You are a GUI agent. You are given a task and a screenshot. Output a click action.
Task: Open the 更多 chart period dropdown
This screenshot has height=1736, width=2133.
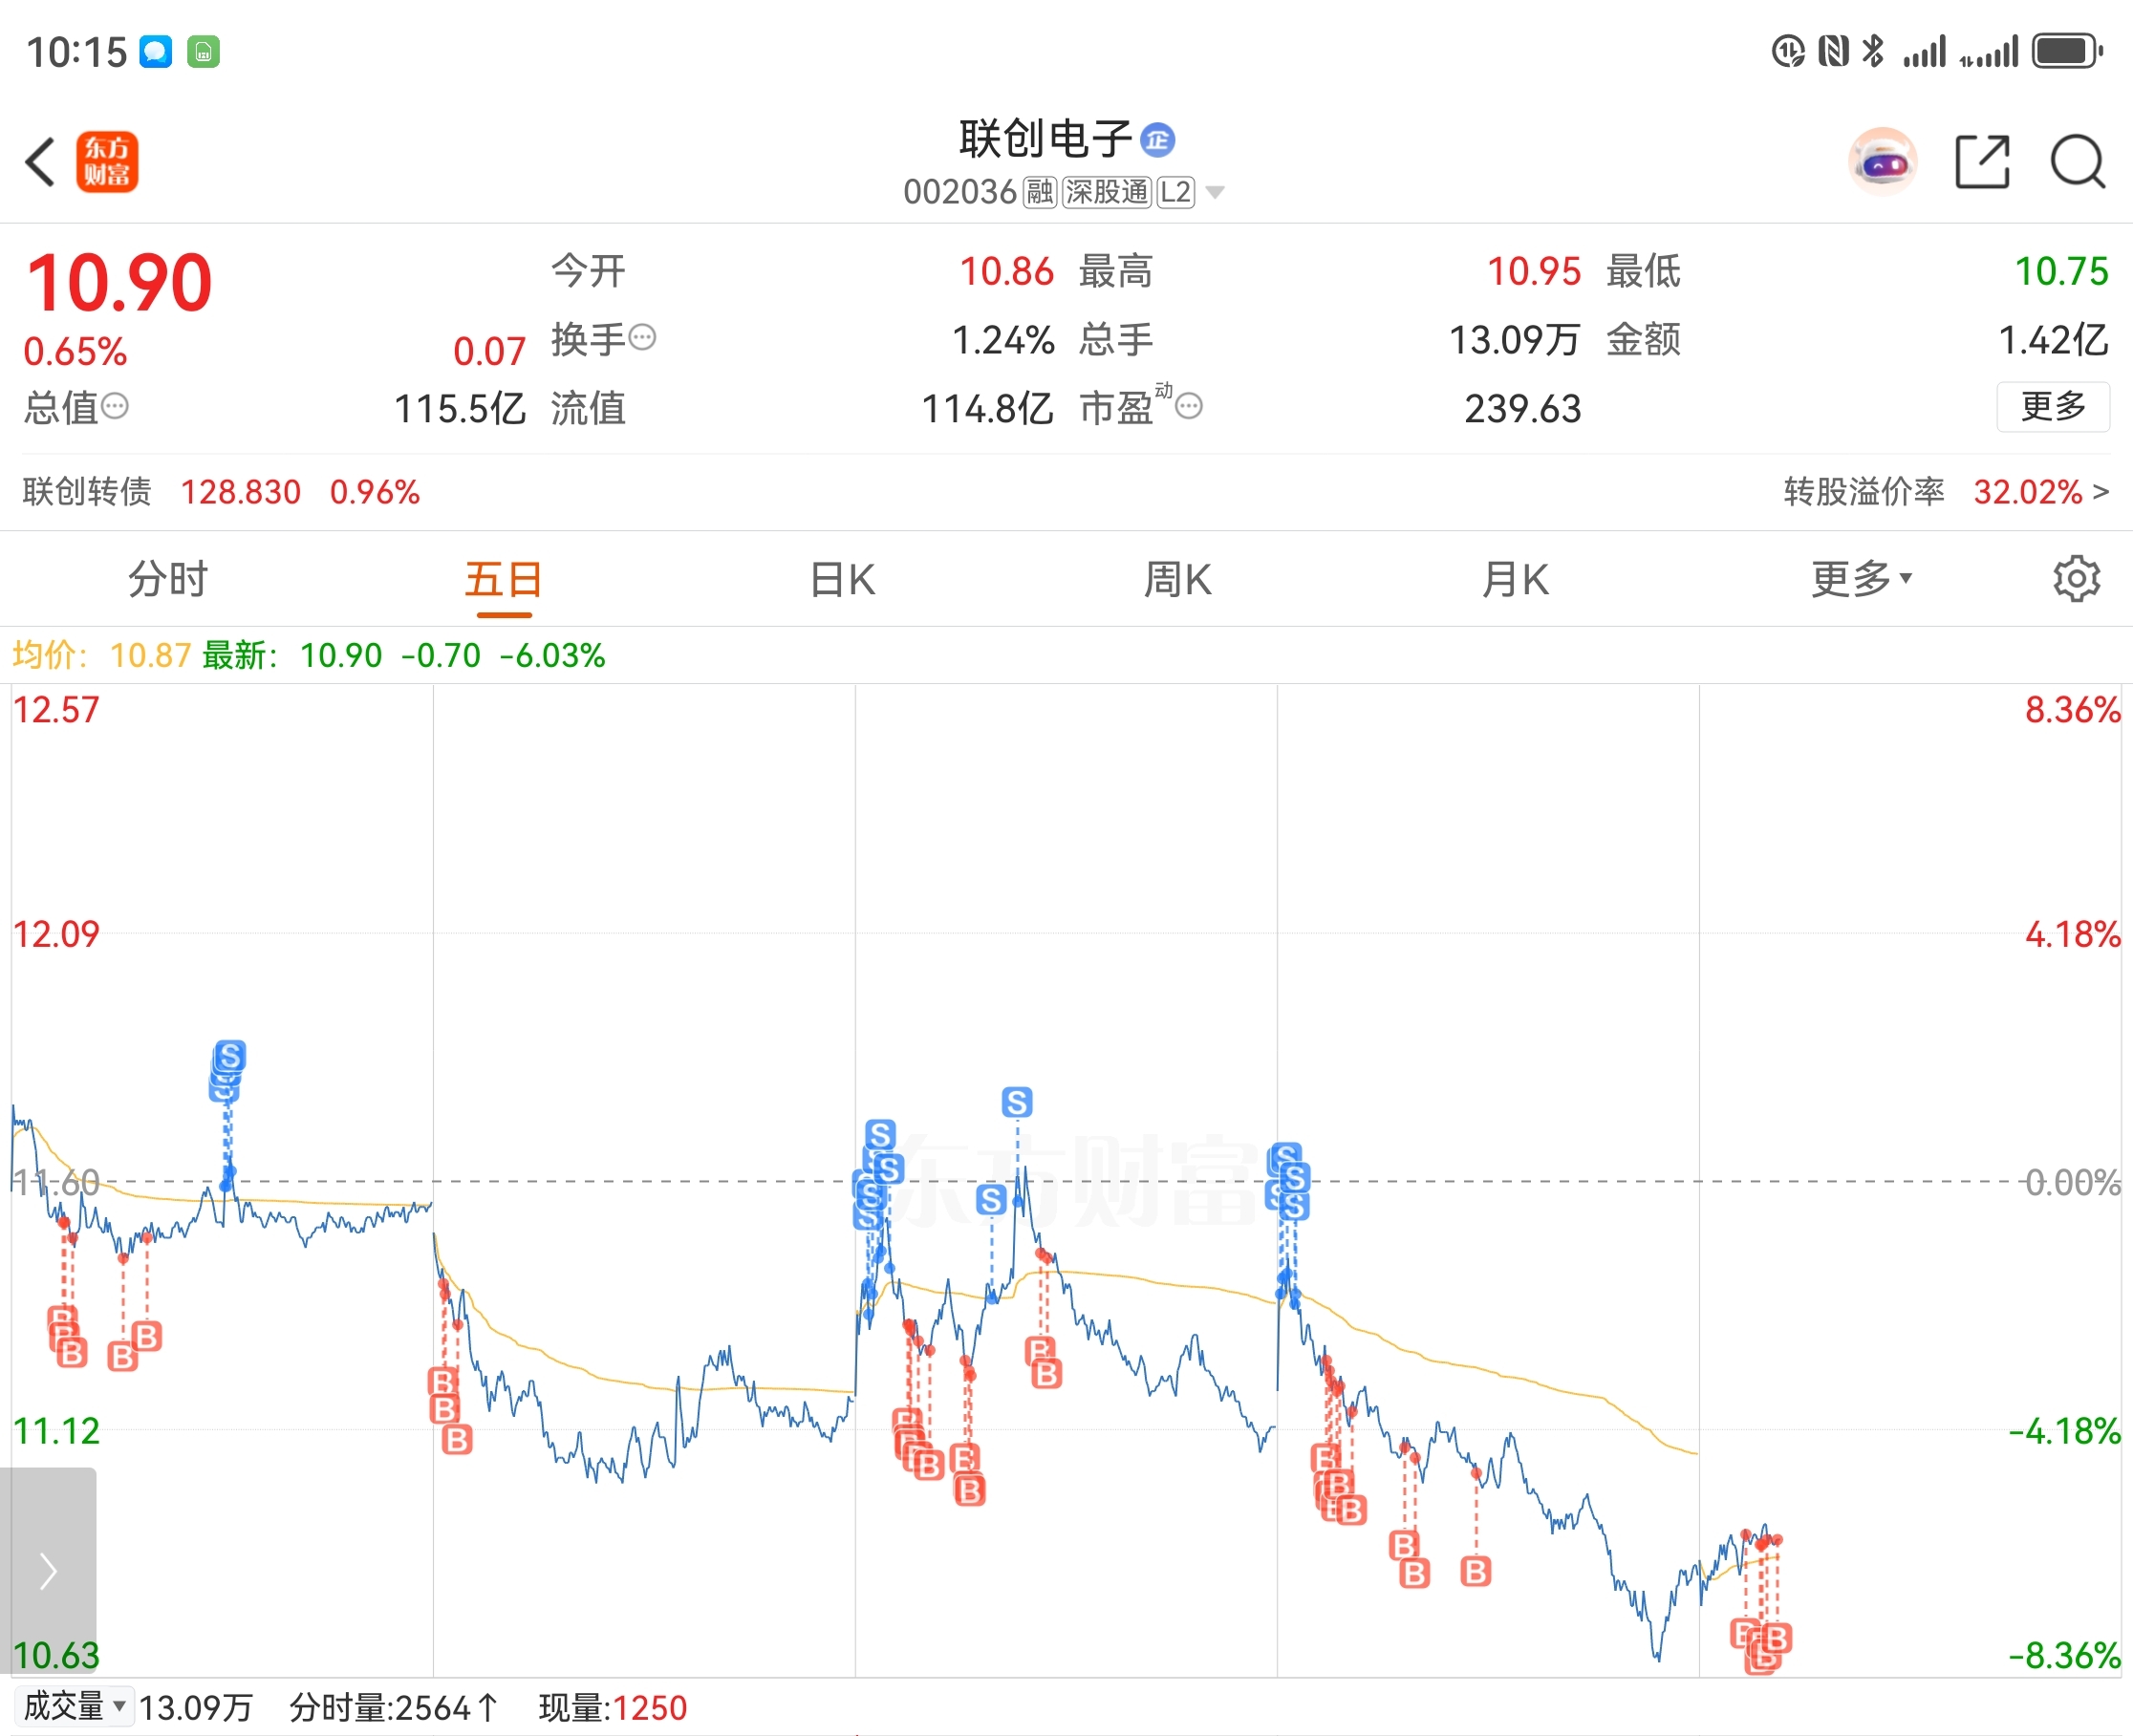click(x=1861, y=579)
